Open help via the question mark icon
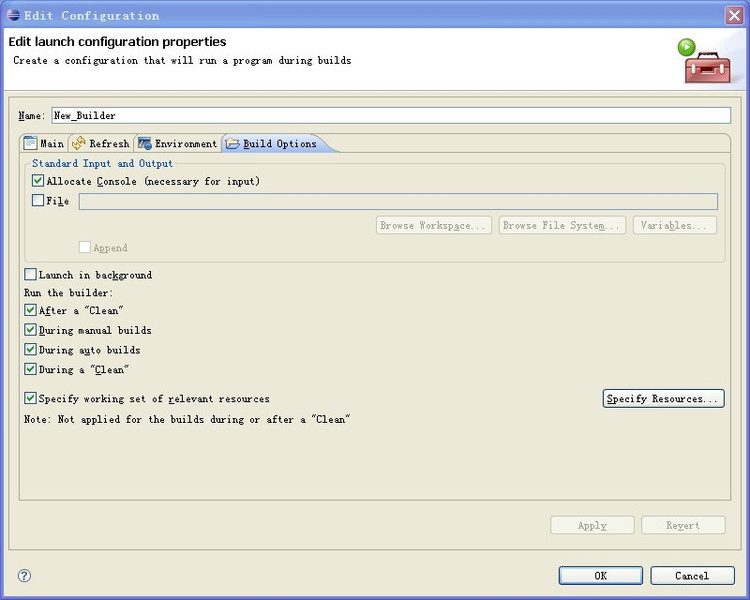 [x=24, y=575]
